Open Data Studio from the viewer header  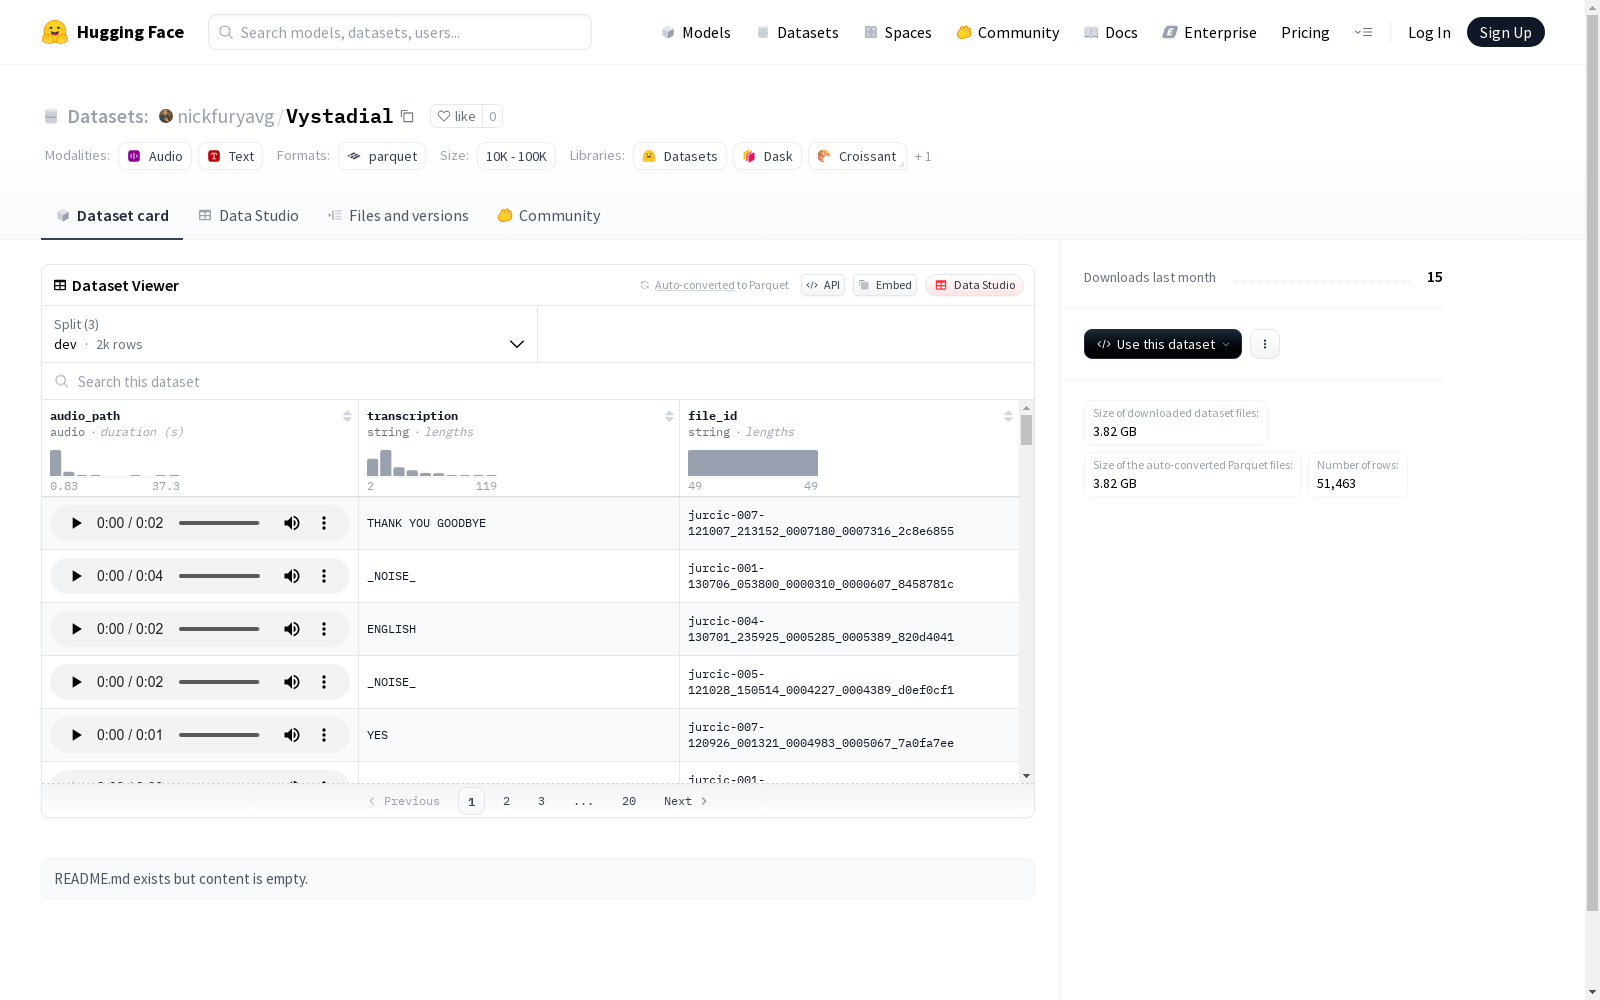point(975,285)
